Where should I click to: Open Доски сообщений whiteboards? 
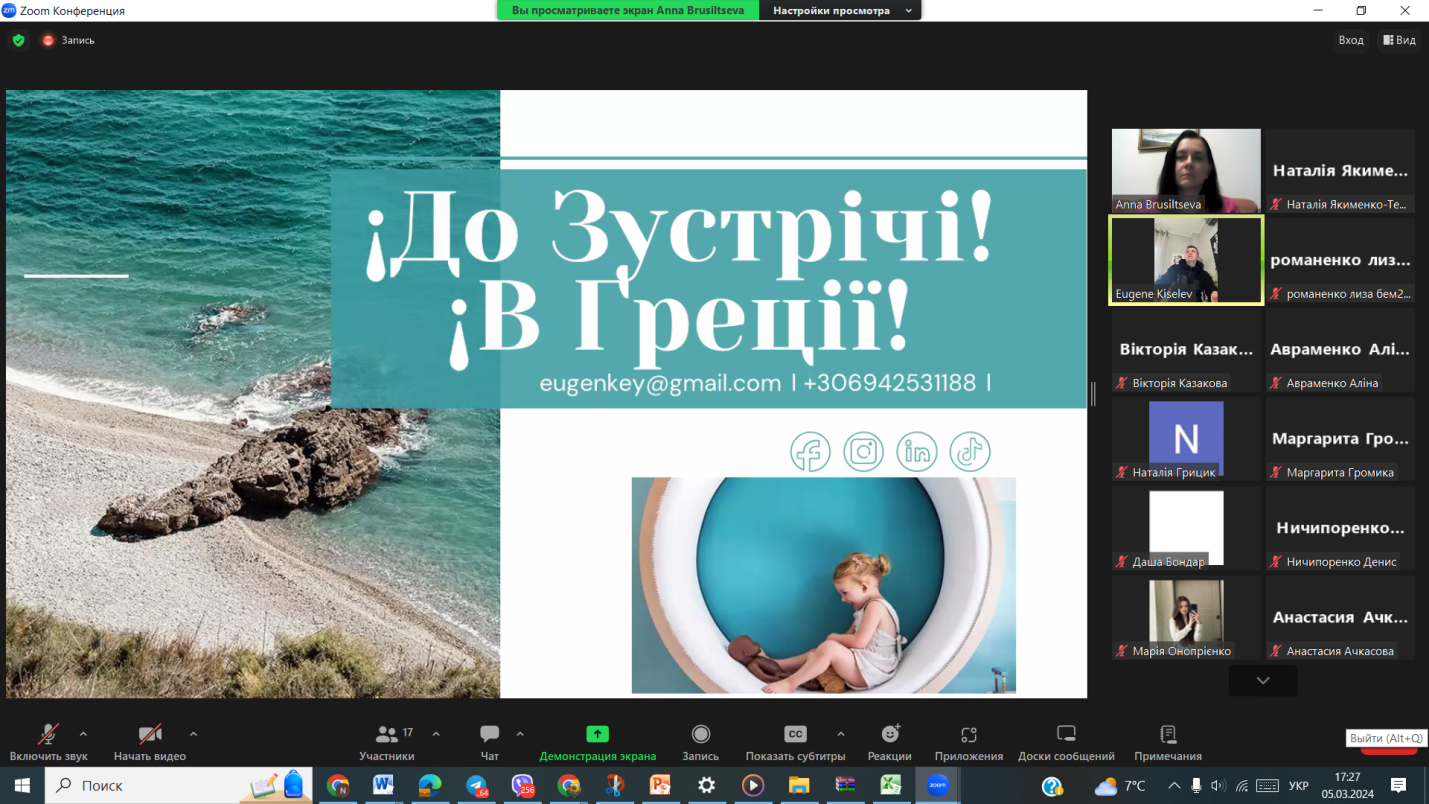point(1066,743)
